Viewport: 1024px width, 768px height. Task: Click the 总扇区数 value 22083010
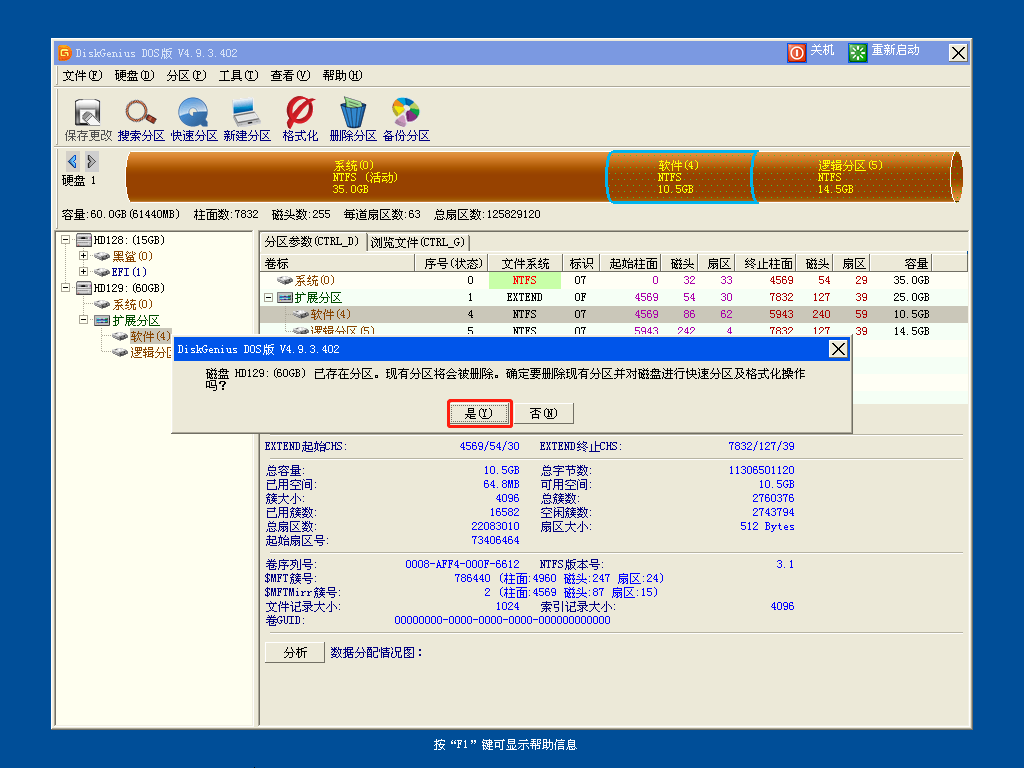495,526
